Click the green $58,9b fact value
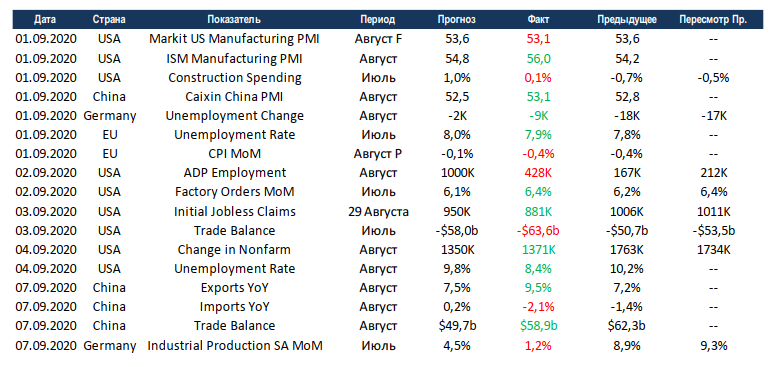The height and width of the screenshot is (367, 775). tap(539, 326)
